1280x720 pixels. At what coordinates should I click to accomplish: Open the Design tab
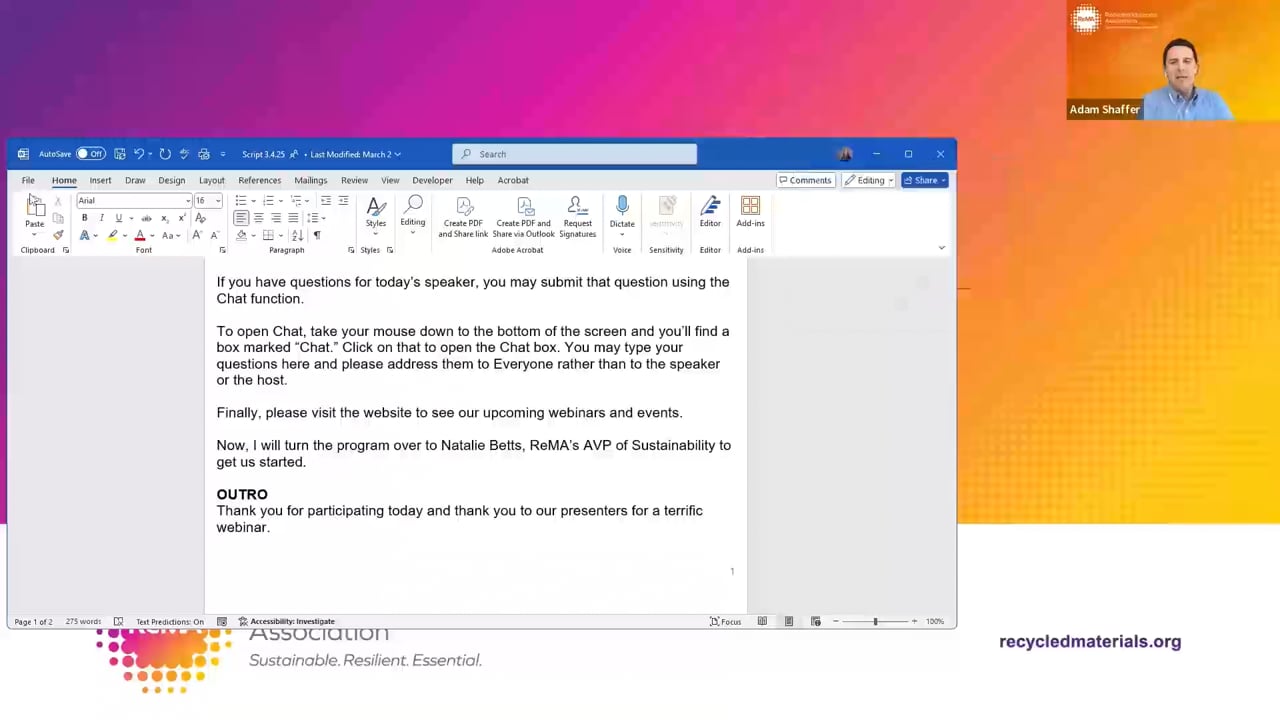coord(171,180)
